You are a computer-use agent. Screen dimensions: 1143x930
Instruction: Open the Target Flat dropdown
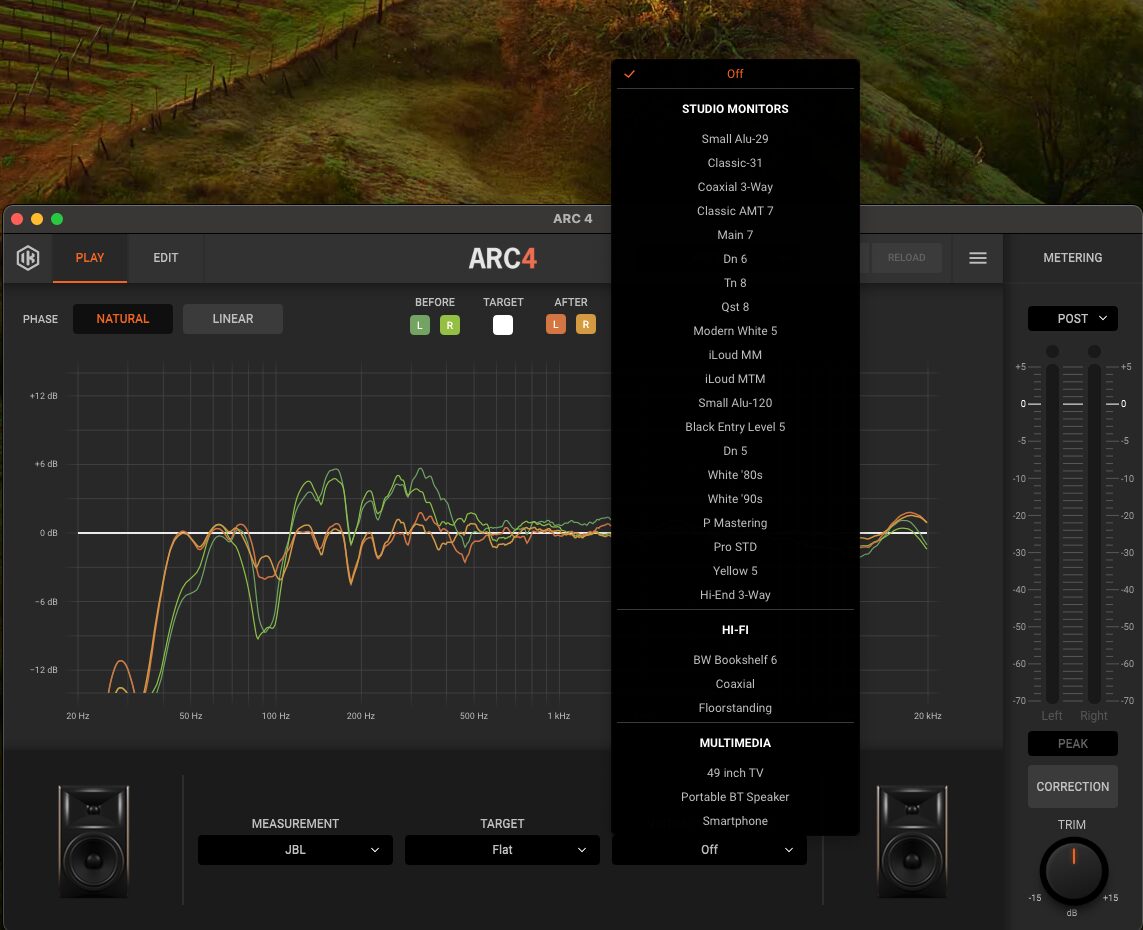502,850
